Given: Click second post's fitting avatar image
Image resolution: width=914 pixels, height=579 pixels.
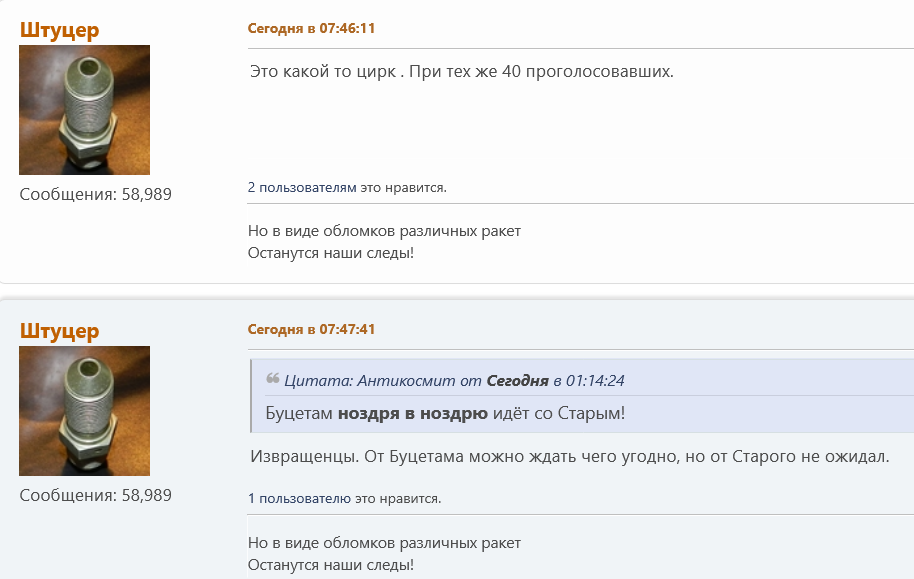Looking at the screenshot, I should point(85,410).
